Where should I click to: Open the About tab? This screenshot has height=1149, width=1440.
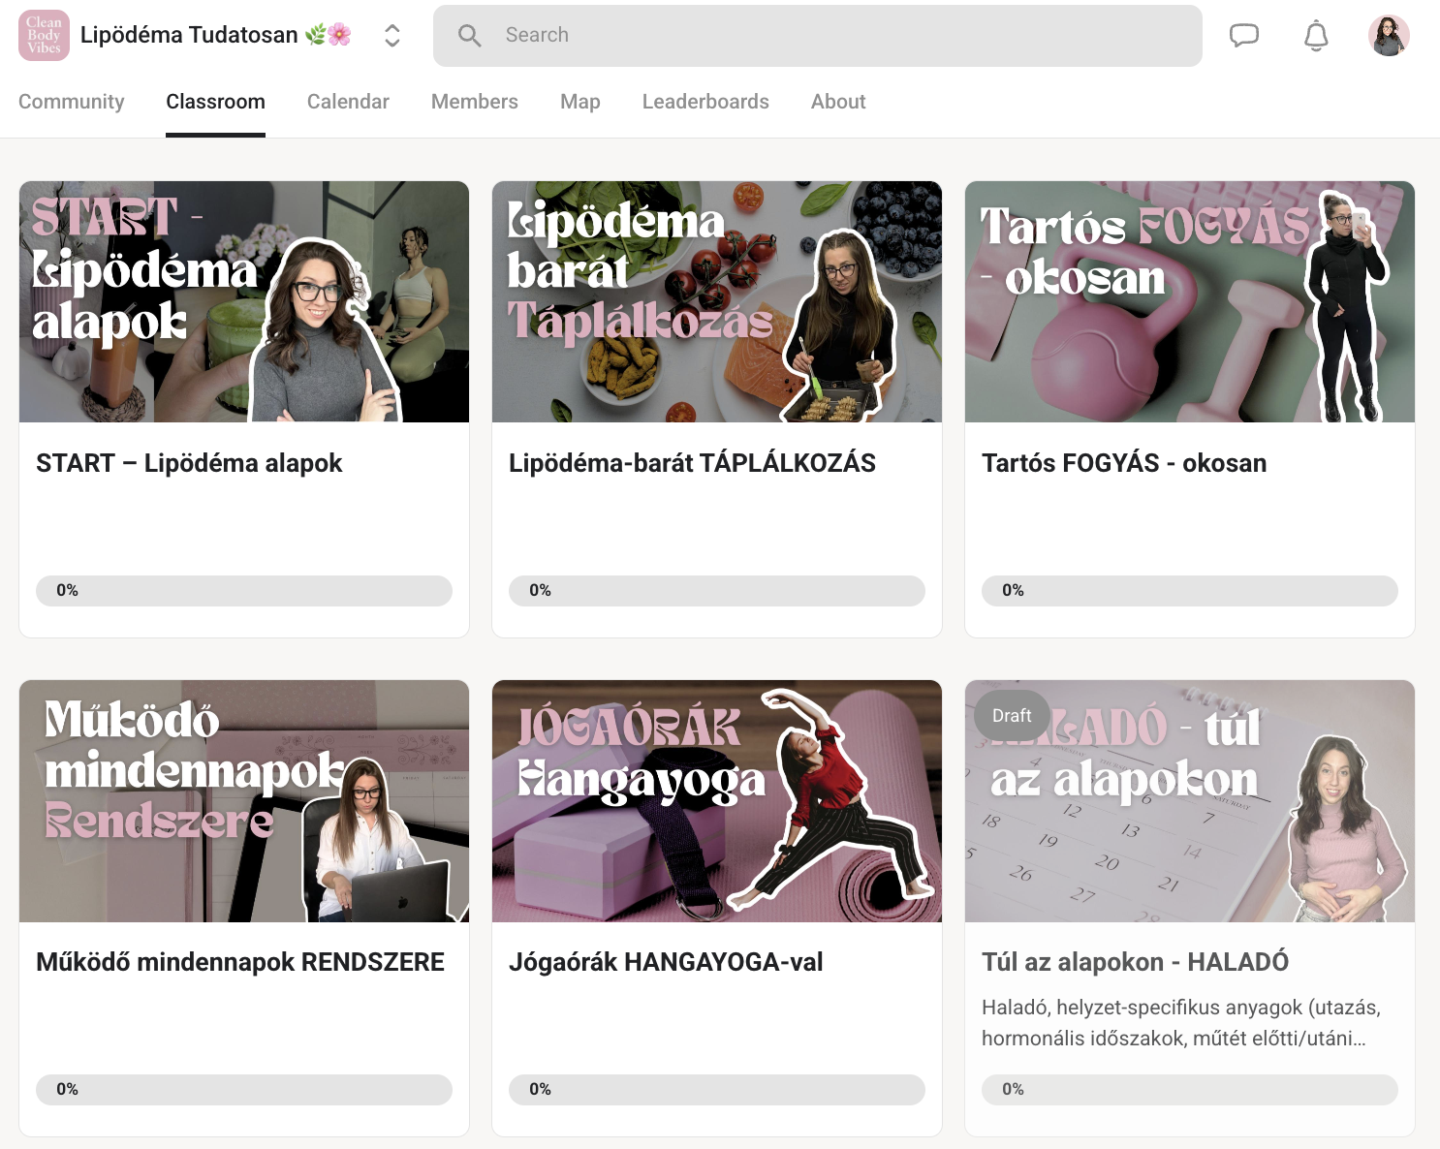click(x=838, y=102)
